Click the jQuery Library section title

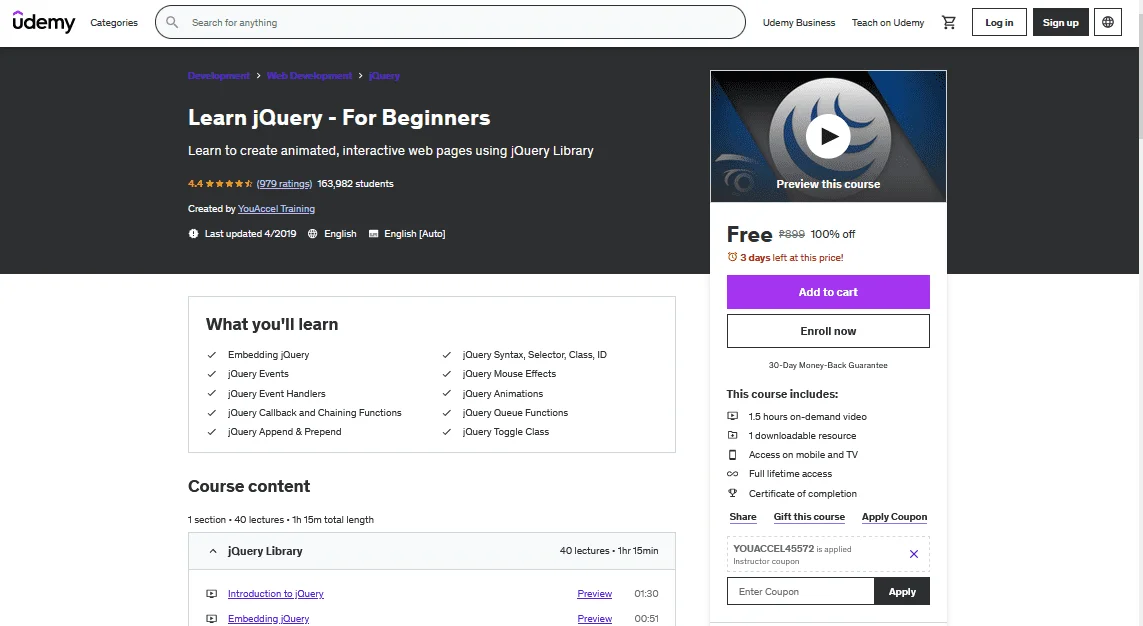click(265, 551)
